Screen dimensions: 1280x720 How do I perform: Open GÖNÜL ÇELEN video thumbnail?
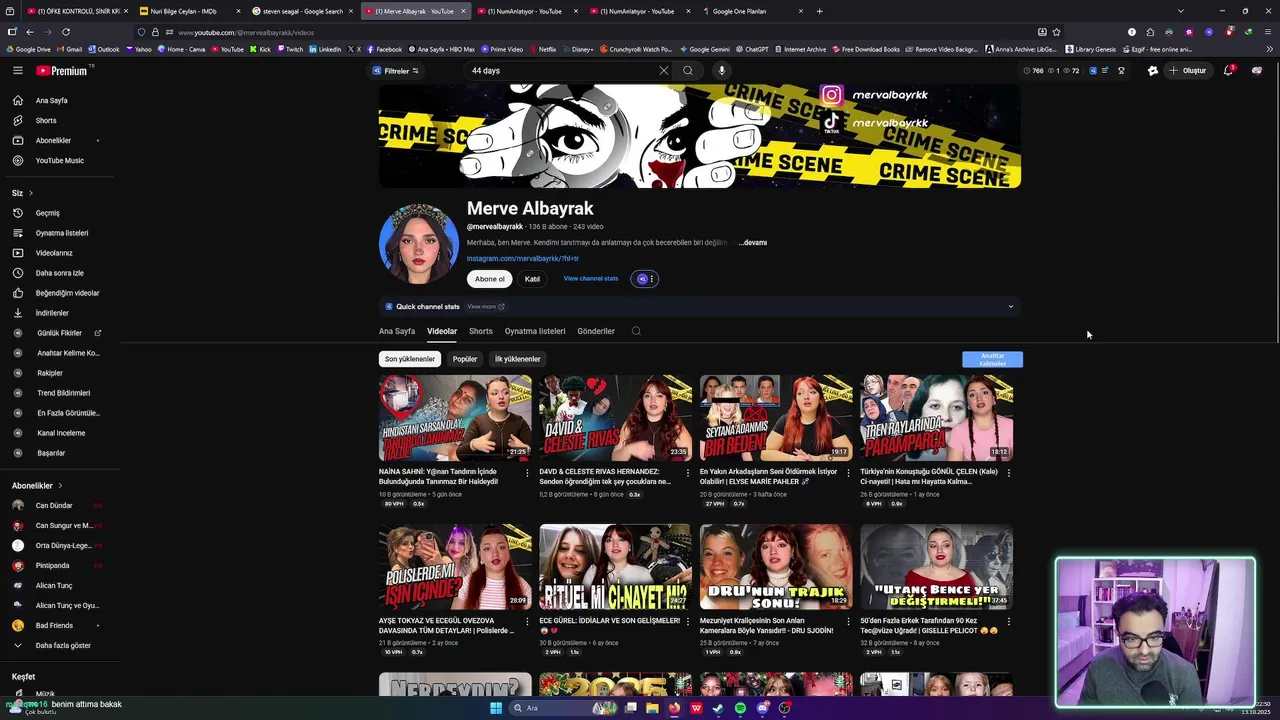pos(937,418)
